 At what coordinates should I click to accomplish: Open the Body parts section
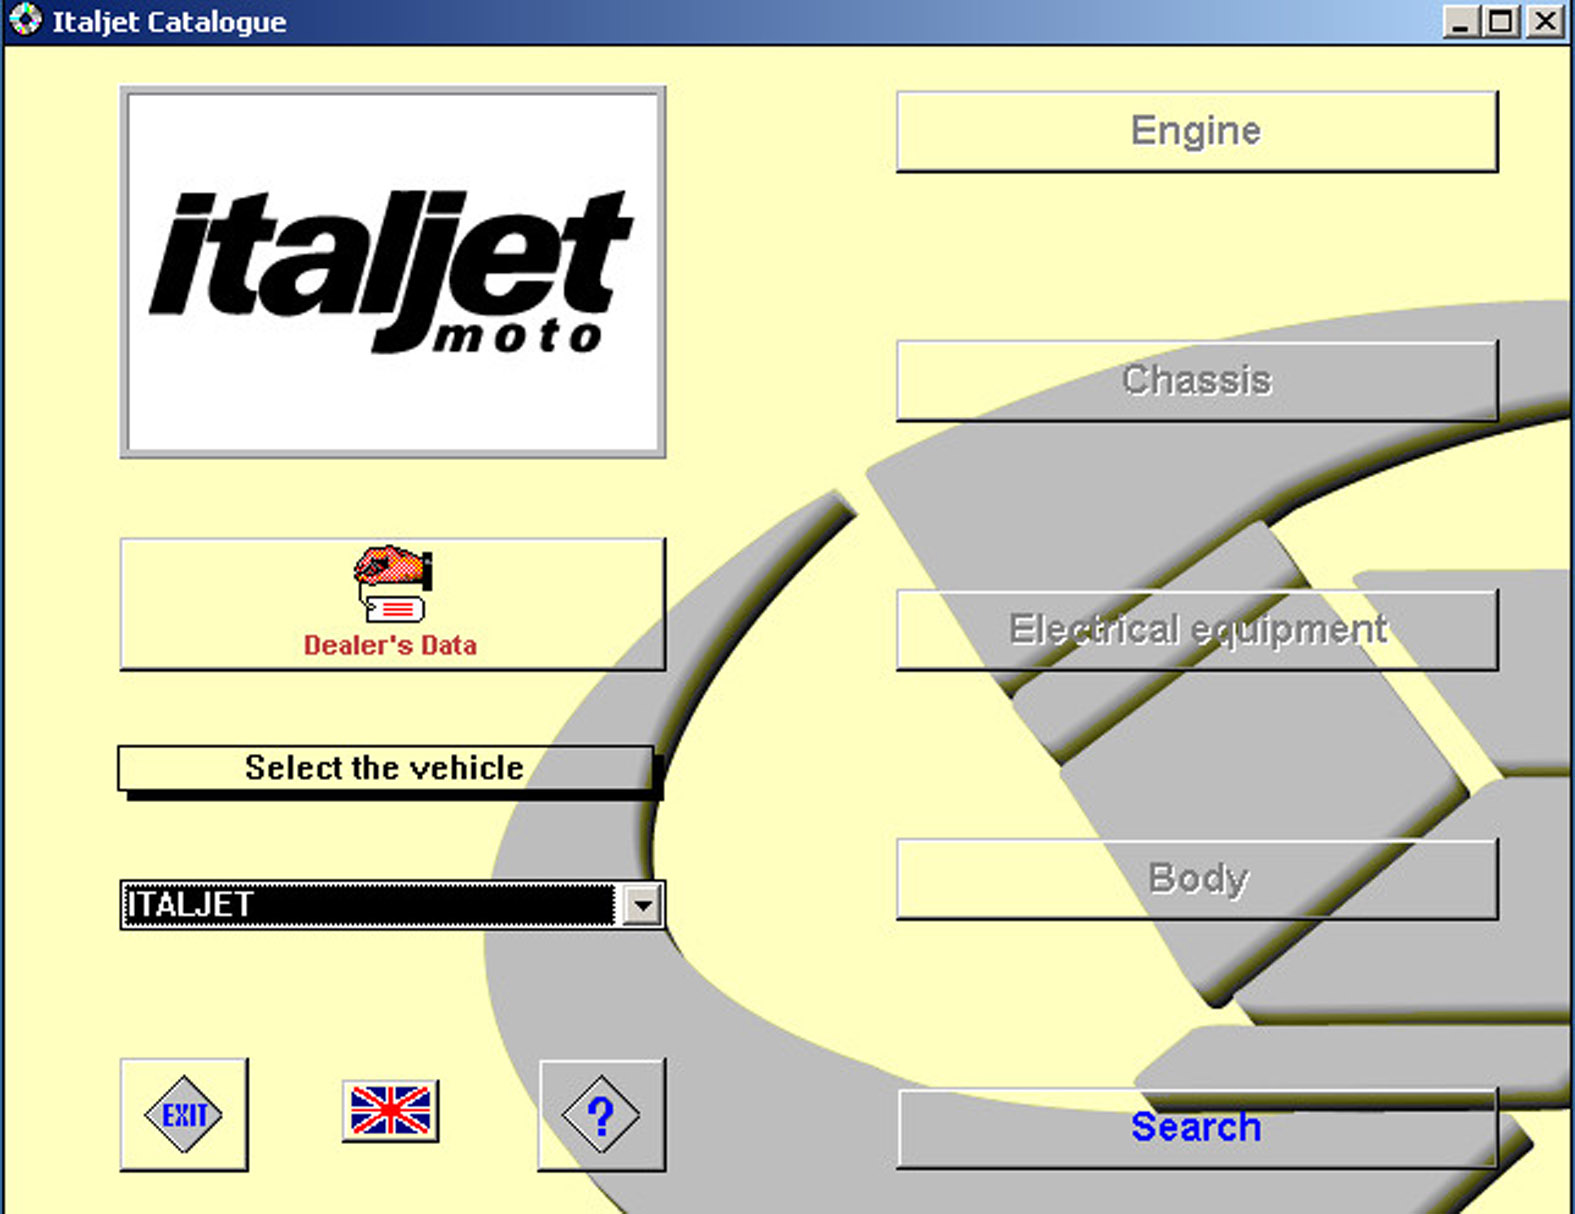click(x=1196, y=879)
